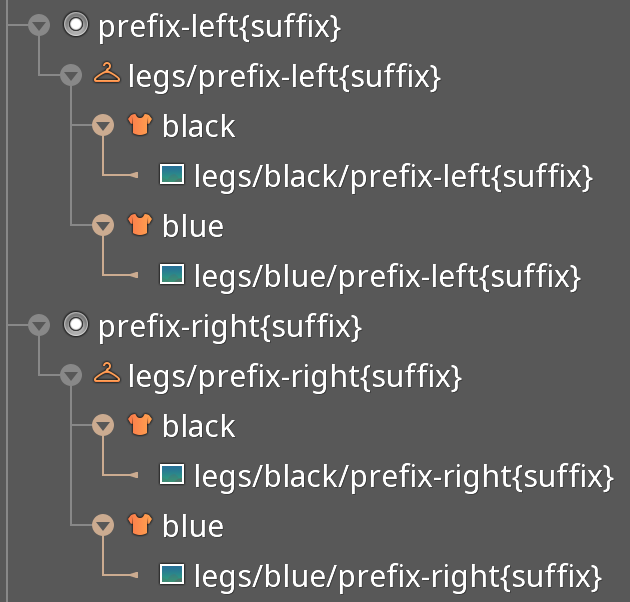630x602 pixels.
Task: Click shirt icon of blue skin under prefix-right
Action: (140, 524)
